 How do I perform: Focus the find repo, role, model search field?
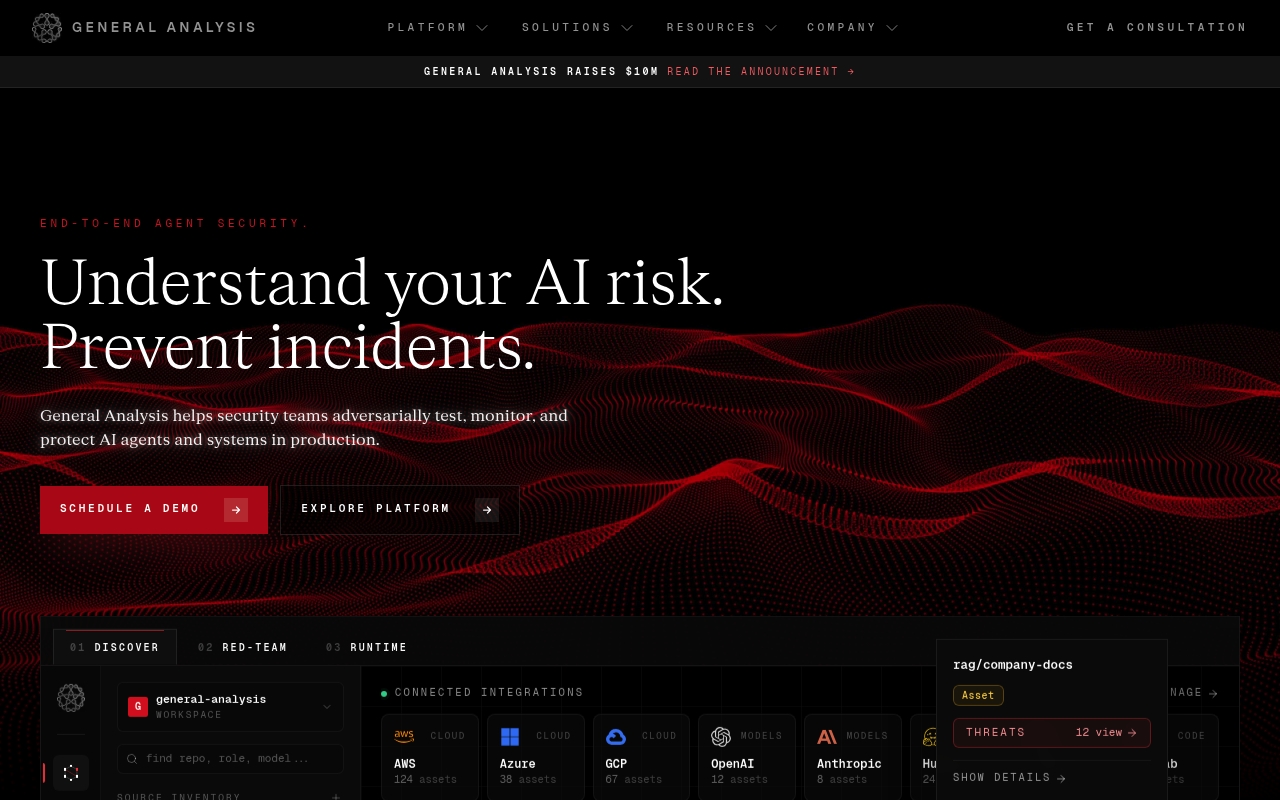point(230,759)
